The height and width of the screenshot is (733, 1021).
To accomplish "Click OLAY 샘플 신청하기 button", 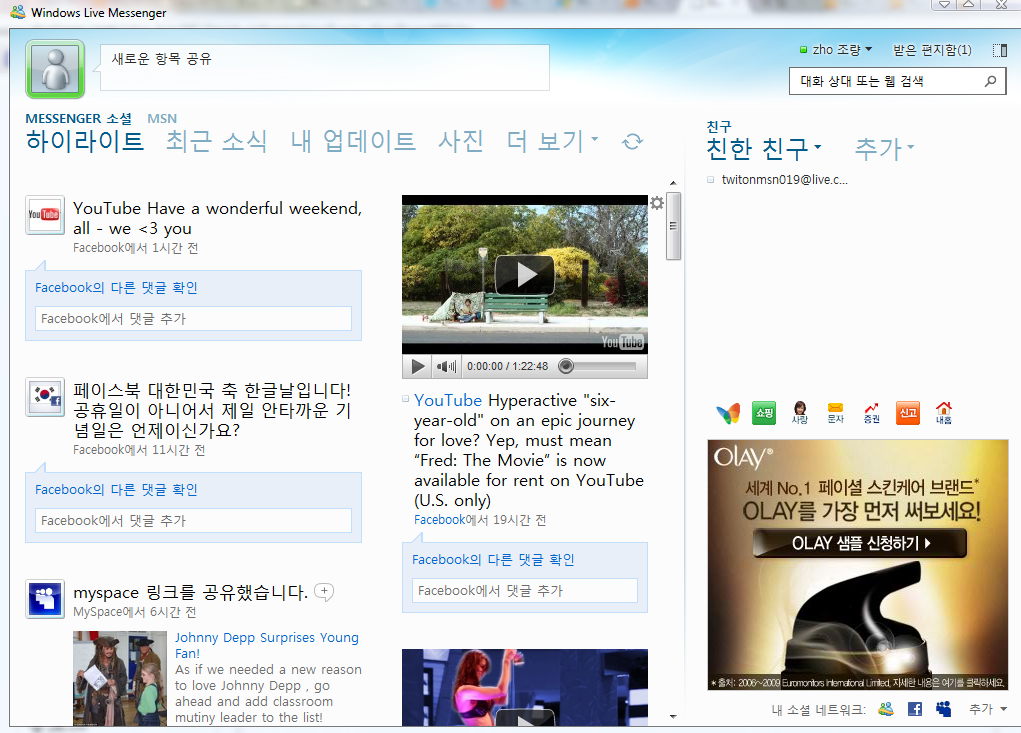I will coord(860,543).
